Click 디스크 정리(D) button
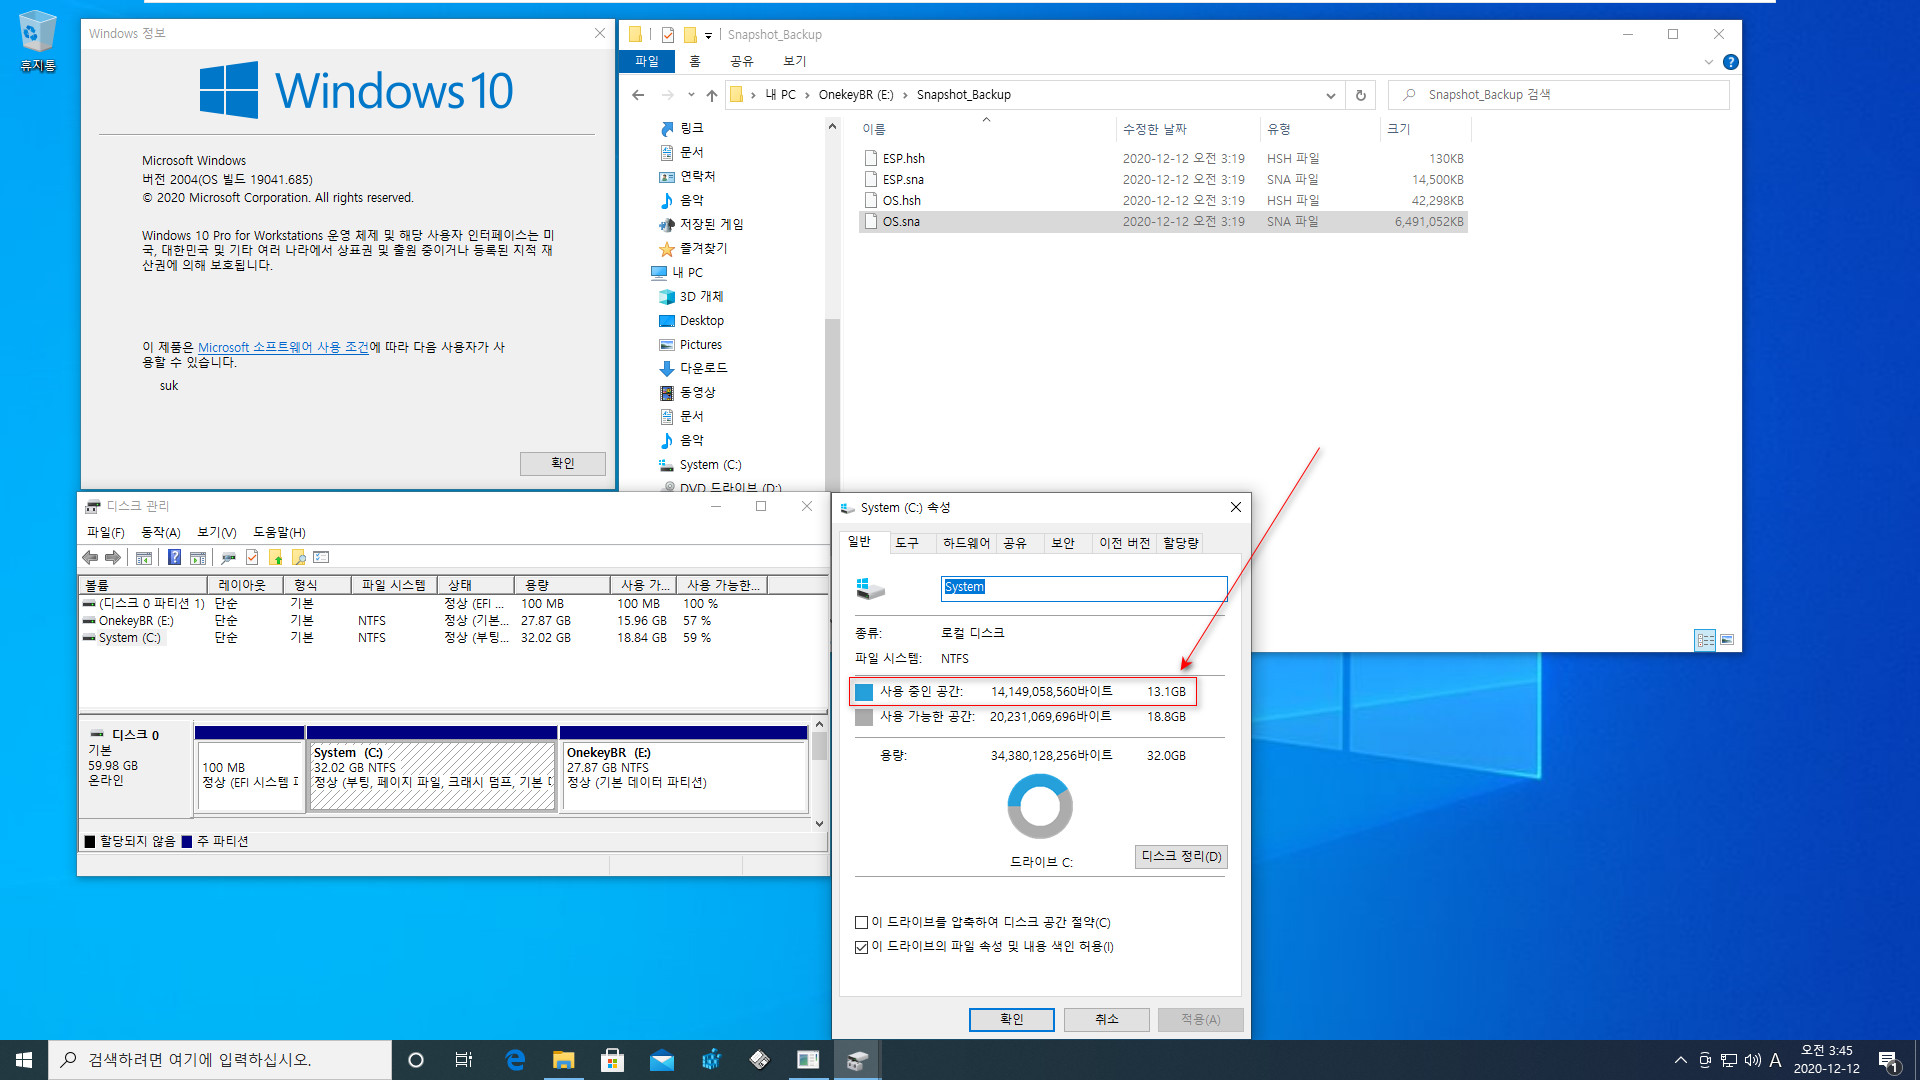The width and height of the screenshot is (1920, 1080). pos(1181,857)
